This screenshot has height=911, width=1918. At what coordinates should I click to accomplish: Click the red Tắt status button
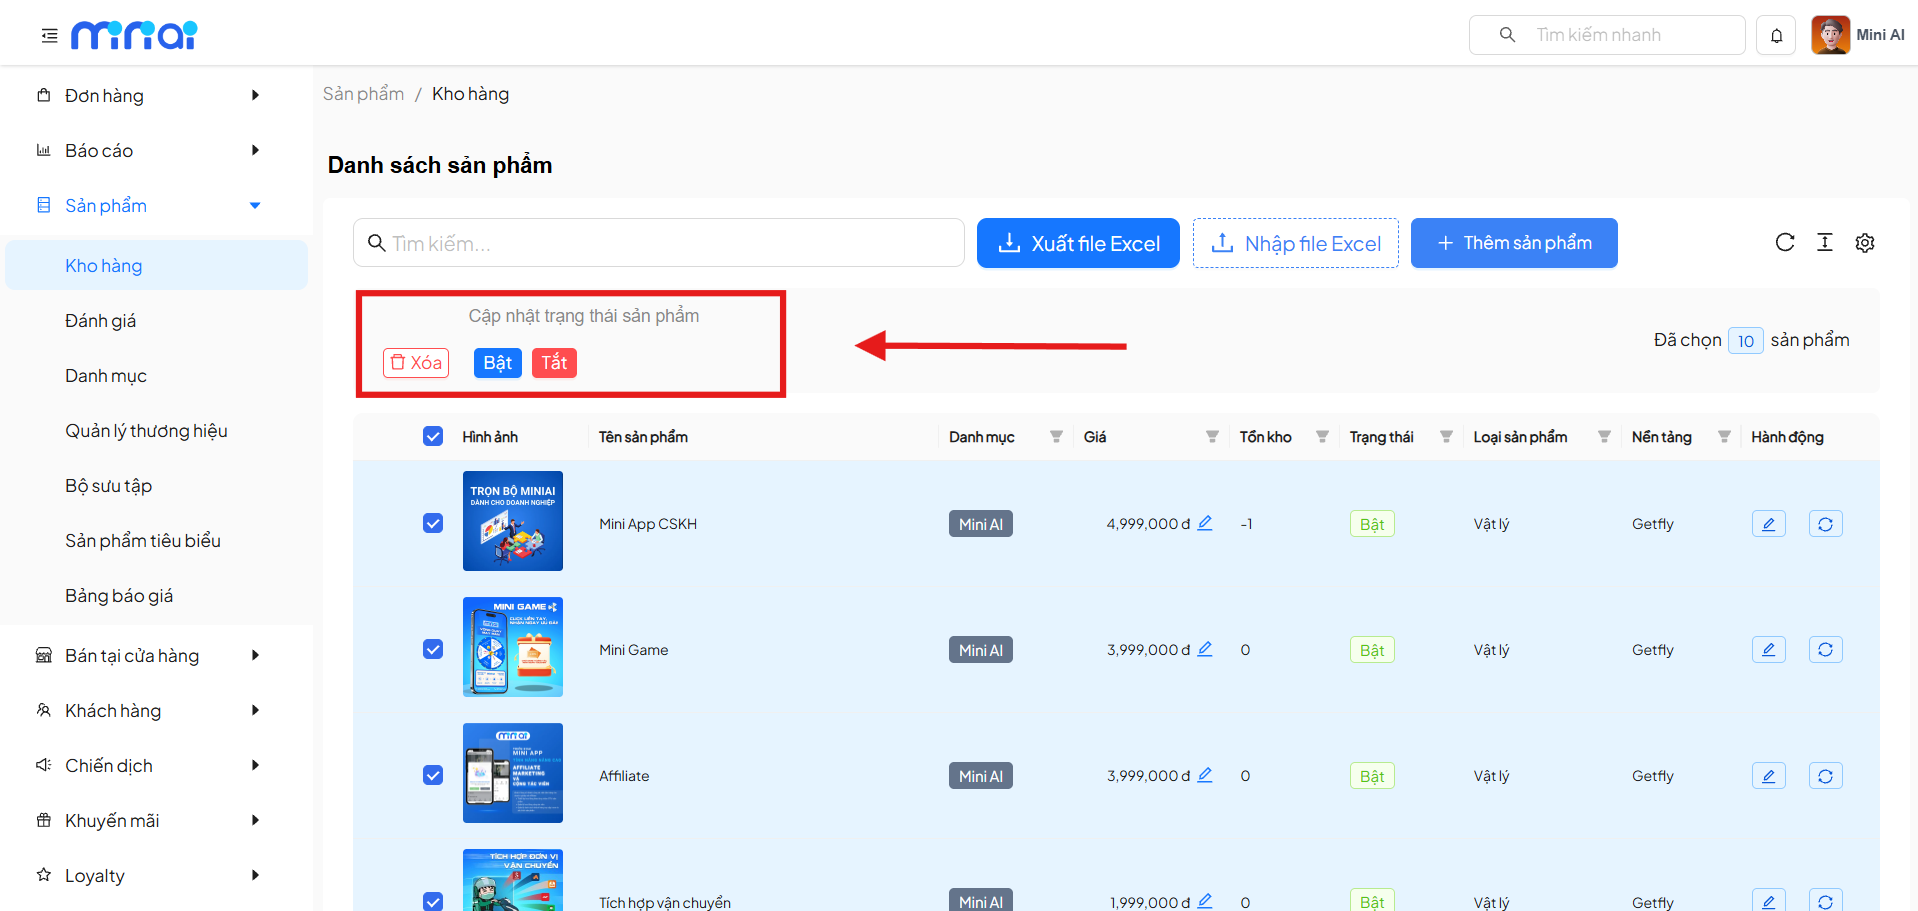554,363
